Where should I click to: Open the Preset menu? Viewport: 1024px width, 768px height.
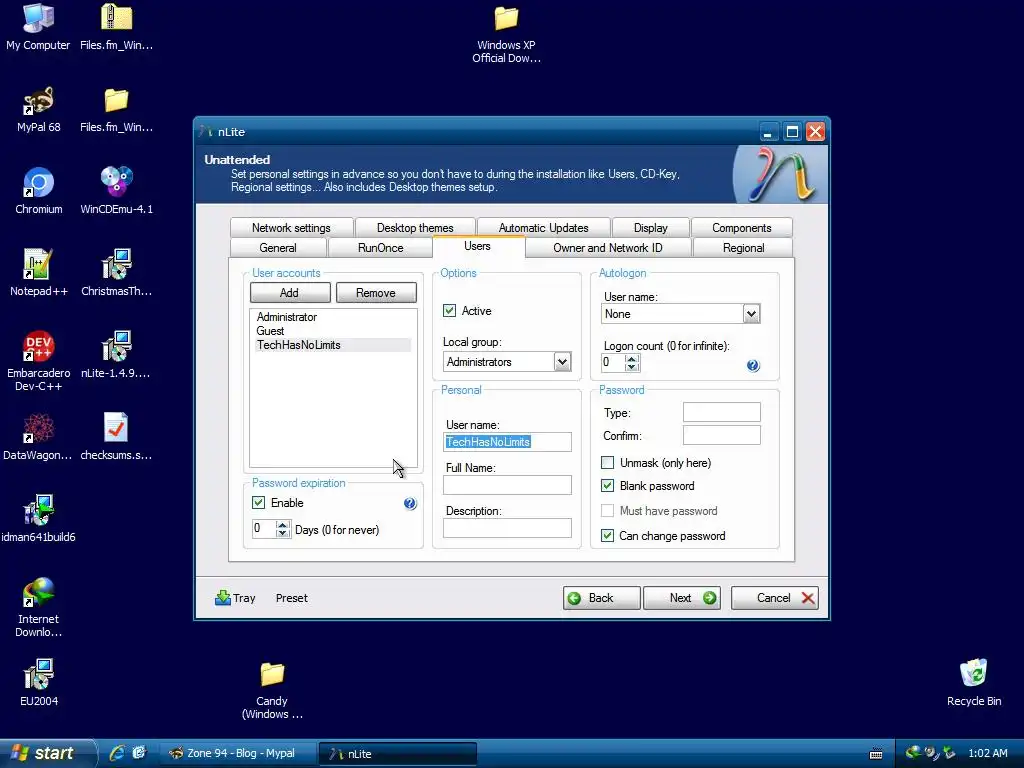click(x=291, y=598)
